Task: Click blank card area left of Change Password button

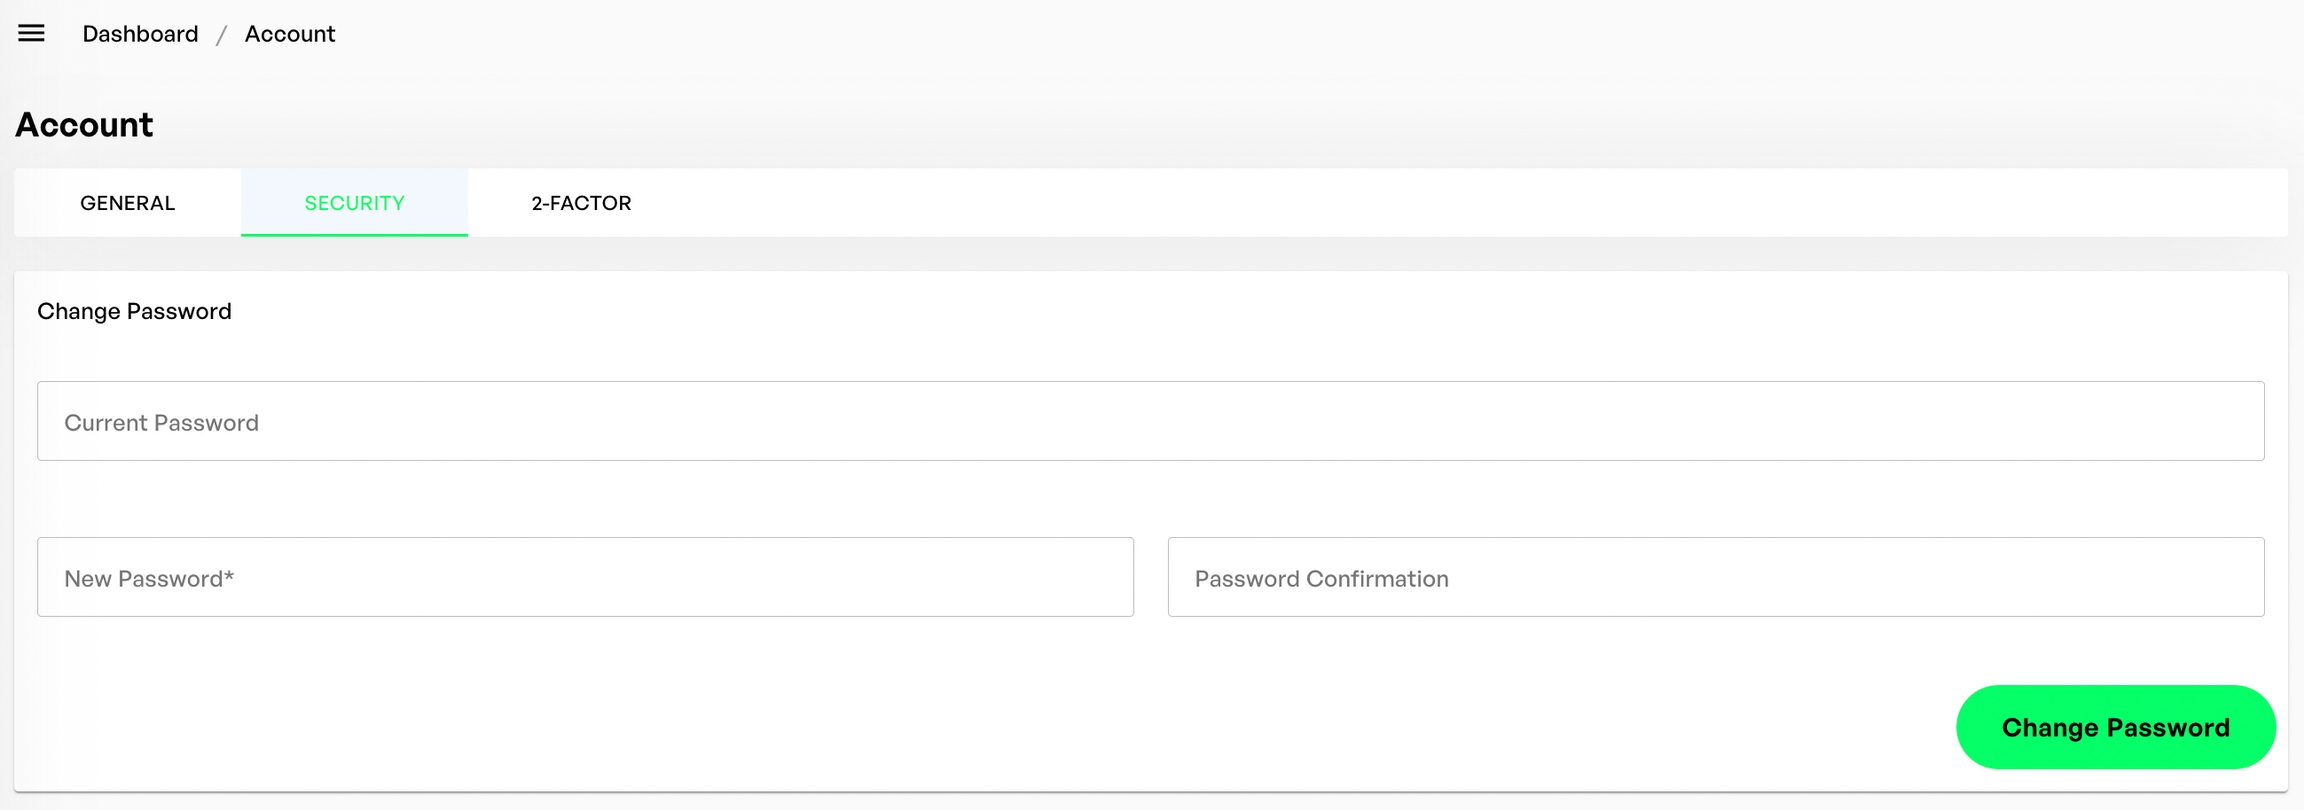Action: (x=1000, y=727)
